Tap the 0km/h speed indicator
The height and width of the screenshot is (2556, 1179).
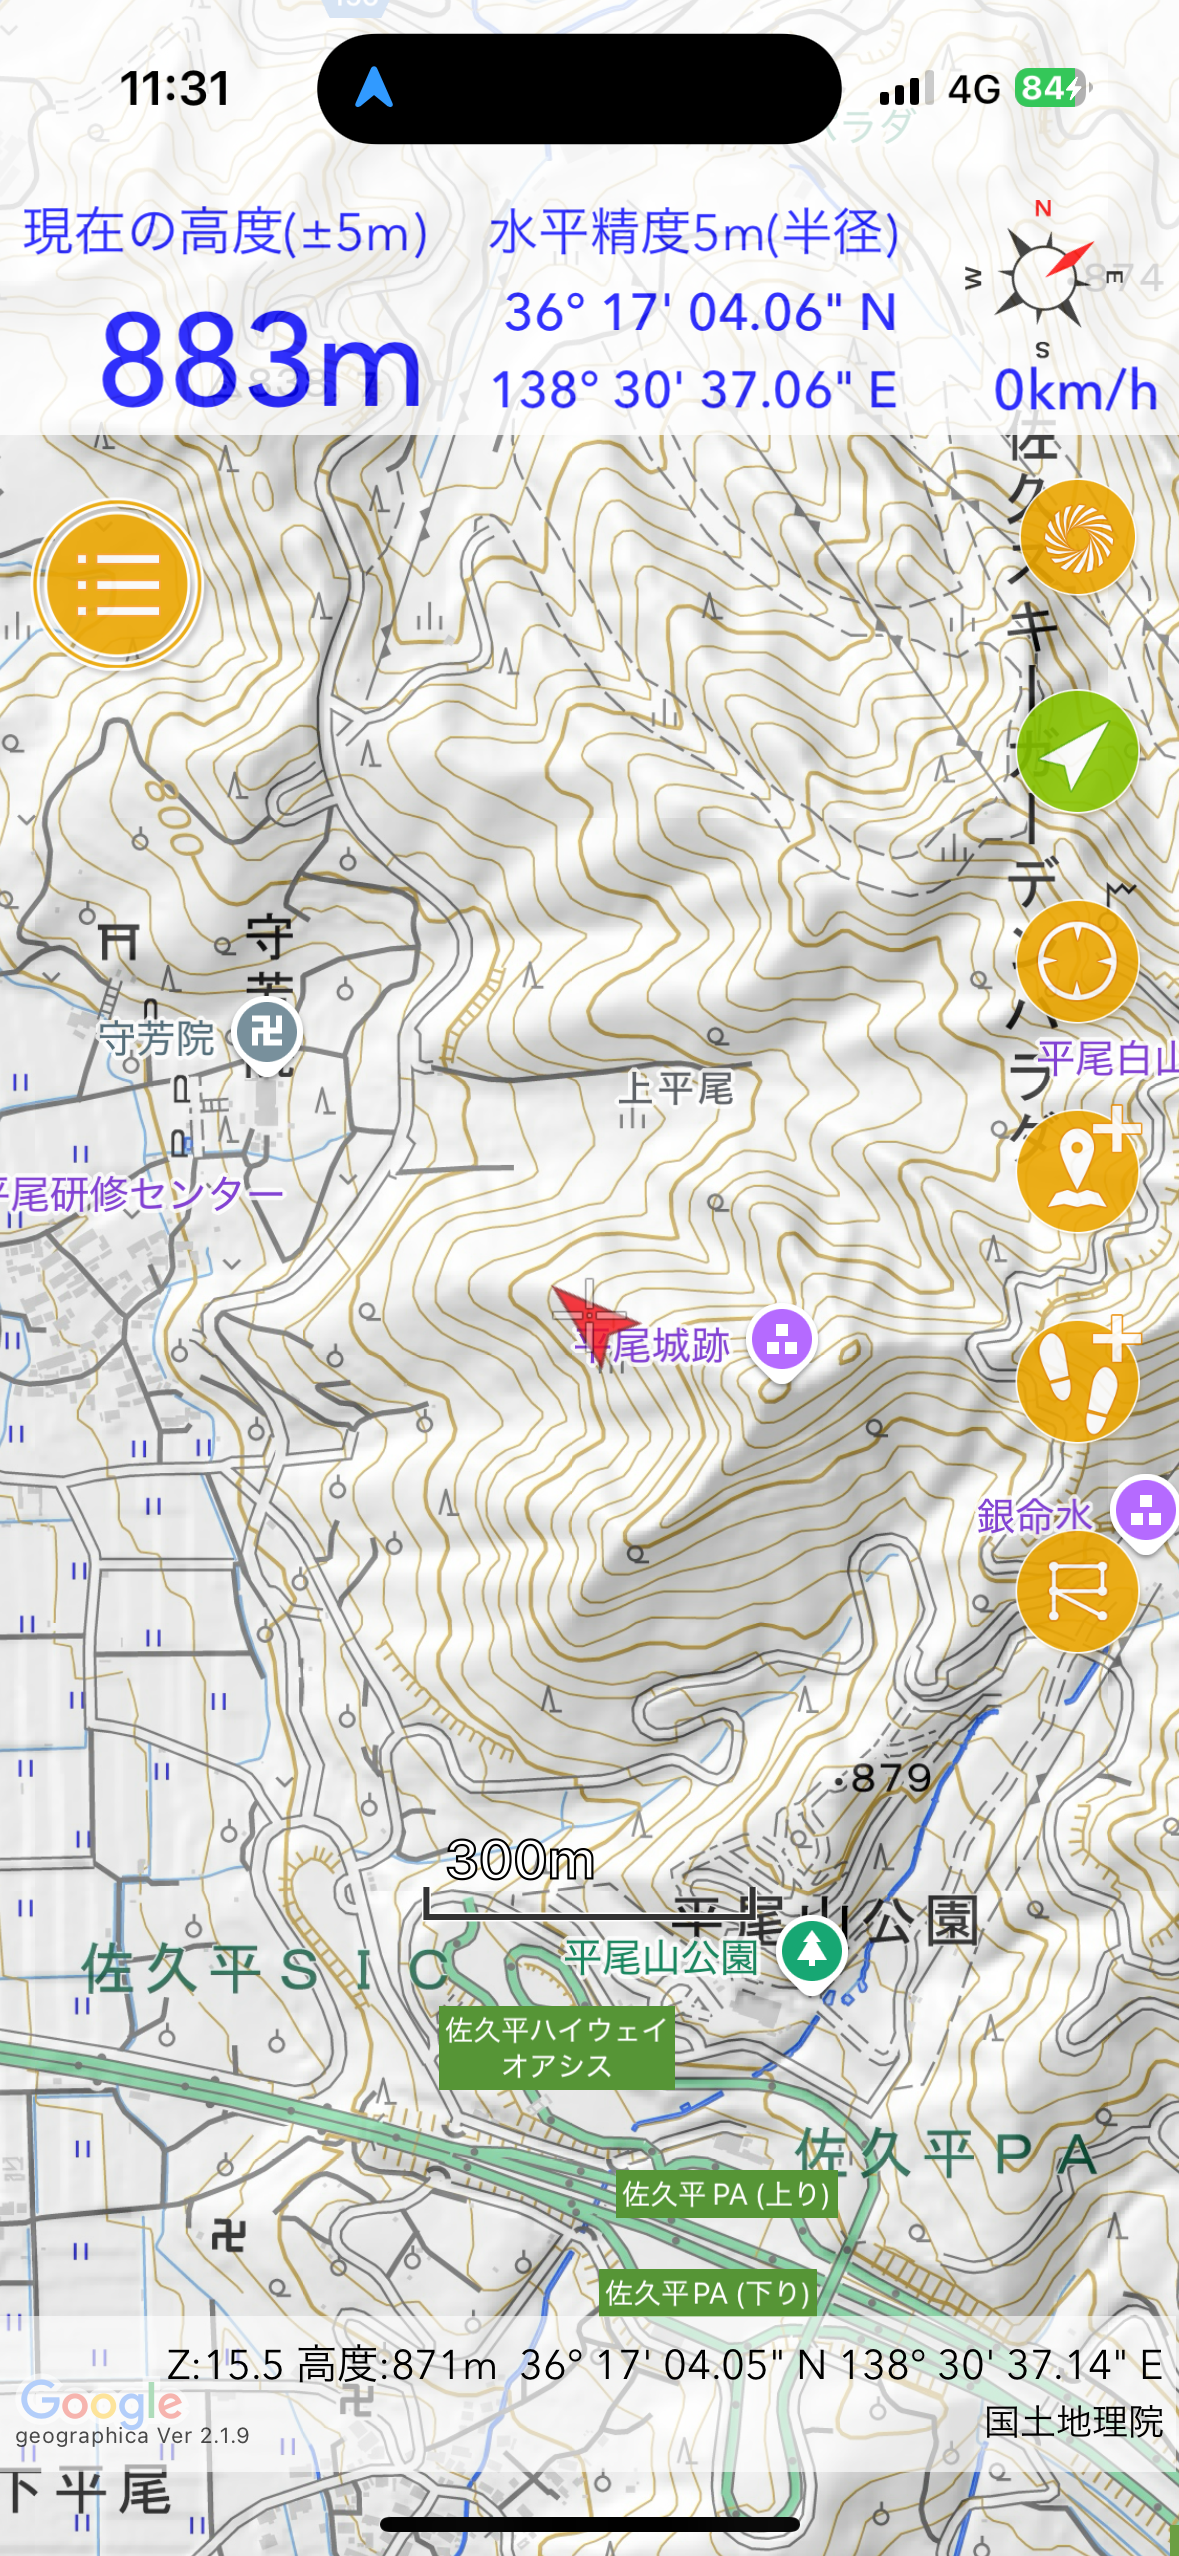[x=1076, y=389]
